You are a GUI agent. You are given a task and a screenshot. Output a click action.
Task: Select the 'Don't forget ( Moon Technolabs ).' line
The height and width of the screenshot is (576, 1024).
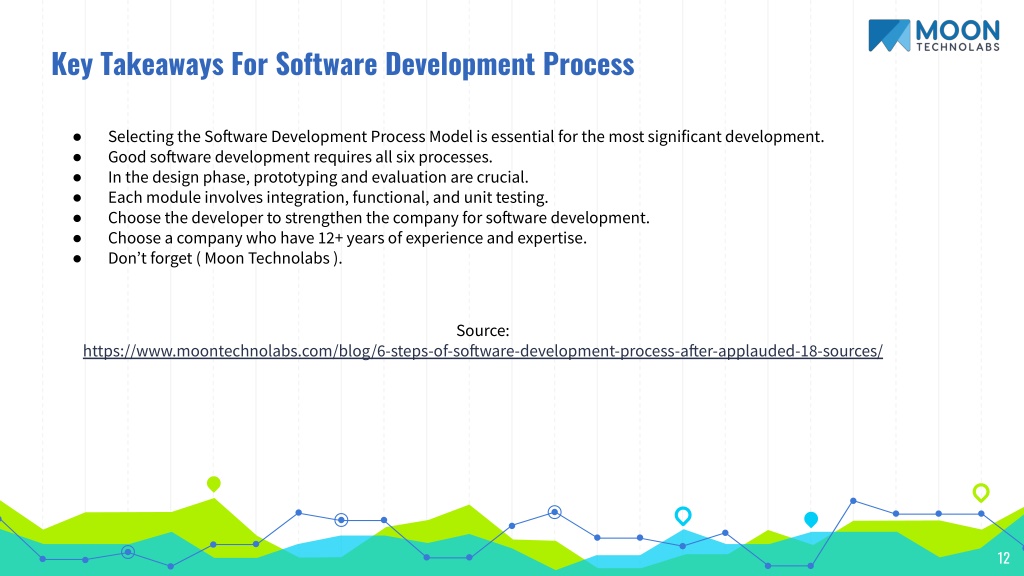click(x=225, y=258)
